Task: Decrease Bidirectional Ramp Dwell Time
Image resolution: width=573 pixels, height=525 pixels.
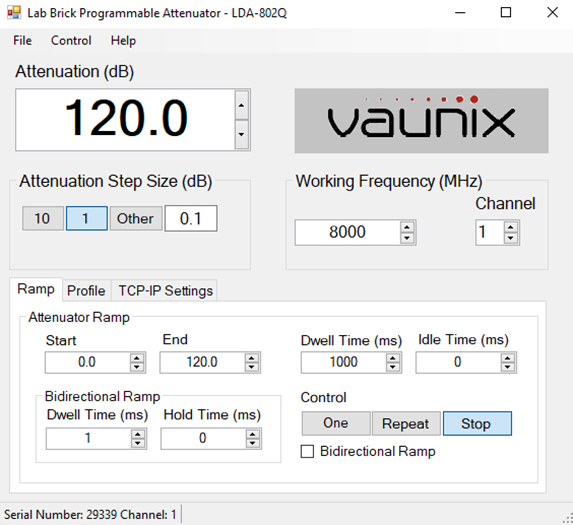Action: pos(138,443)
